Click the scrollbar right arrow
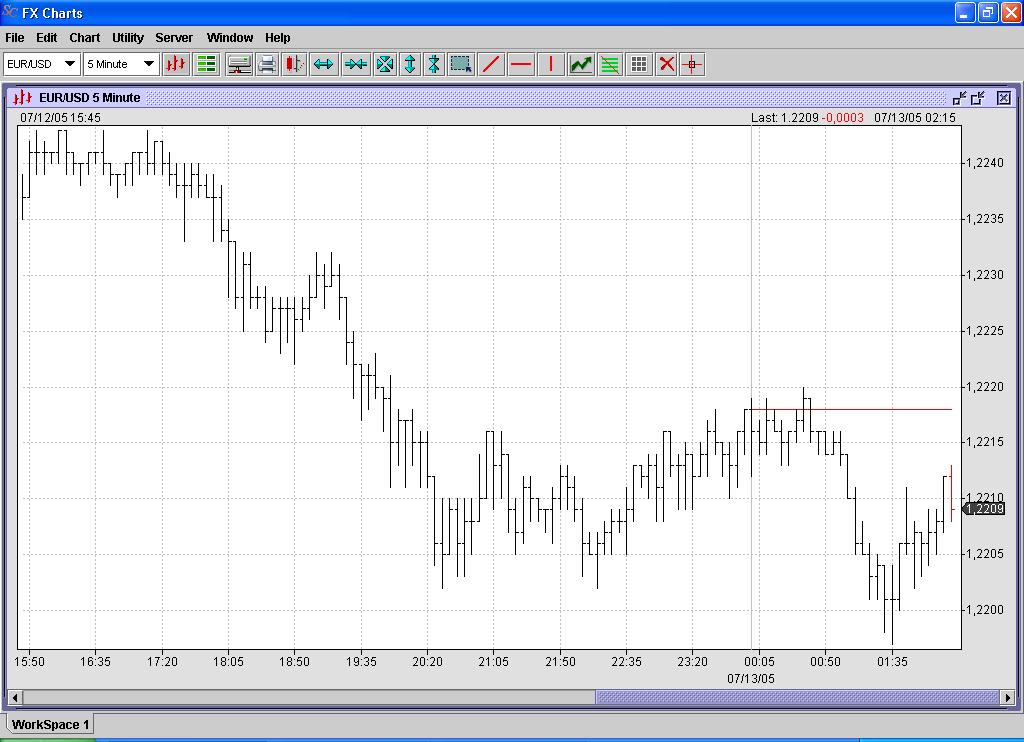This screenshot has height=742, width=1024. point(1006,698)
